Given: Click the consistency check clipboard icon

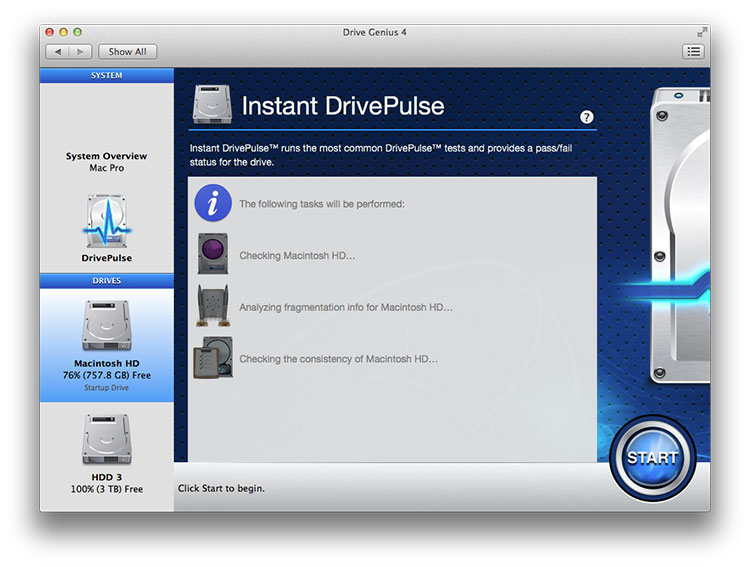Looking at the screenshot, I should (x=213, y=357).
